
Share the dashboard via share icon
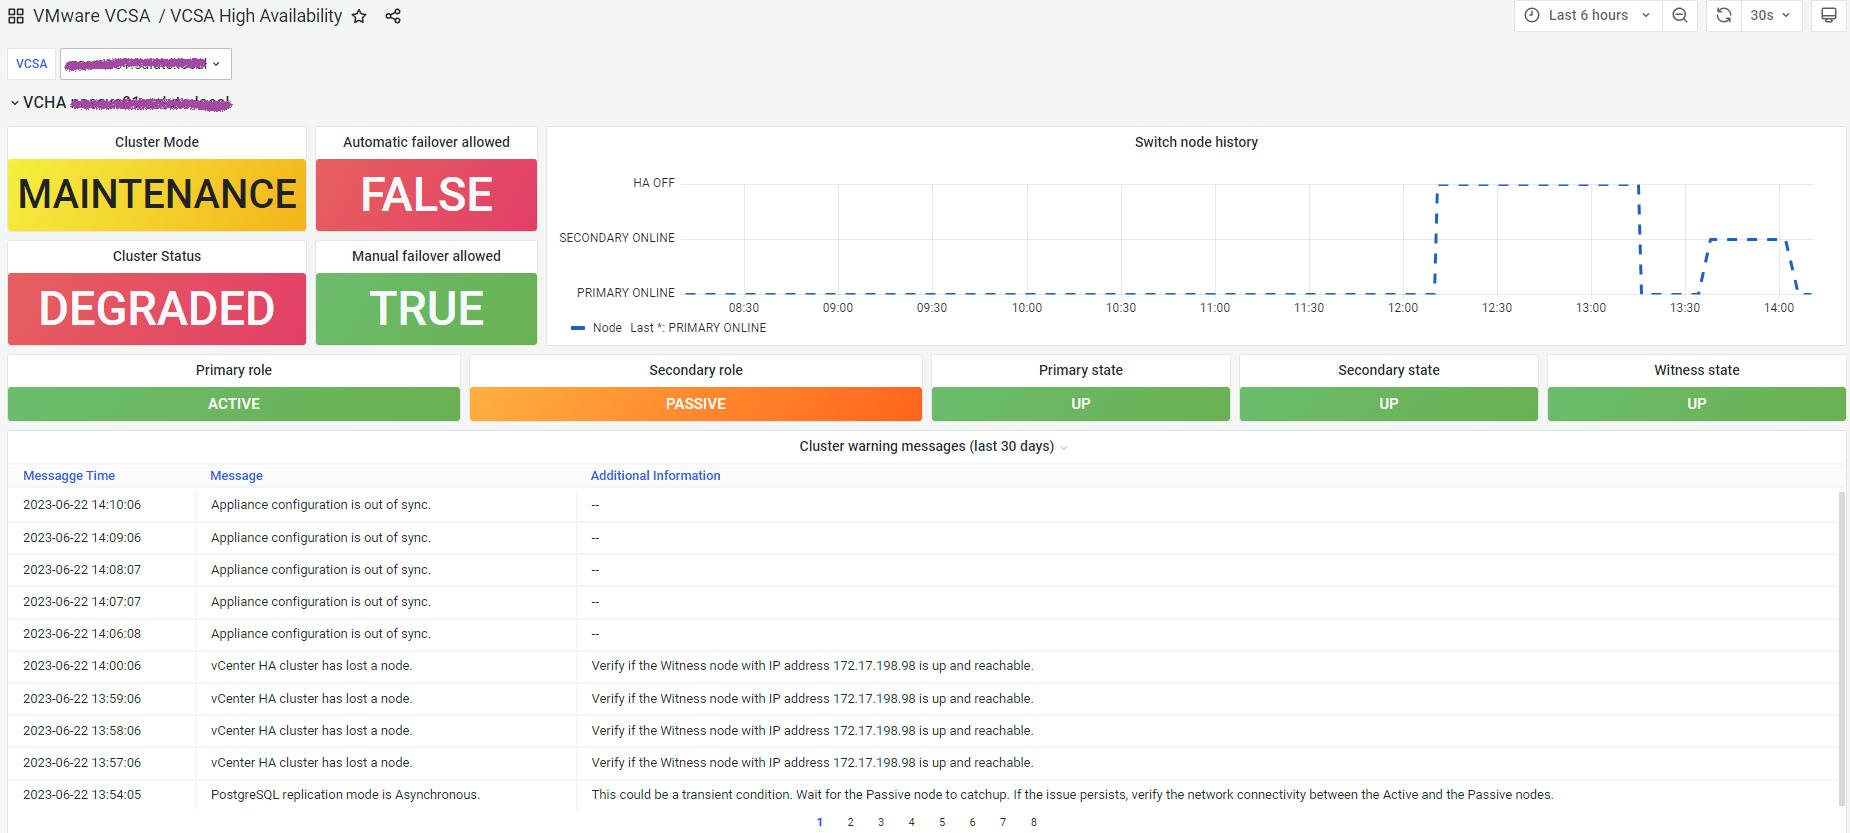point(393,16)
